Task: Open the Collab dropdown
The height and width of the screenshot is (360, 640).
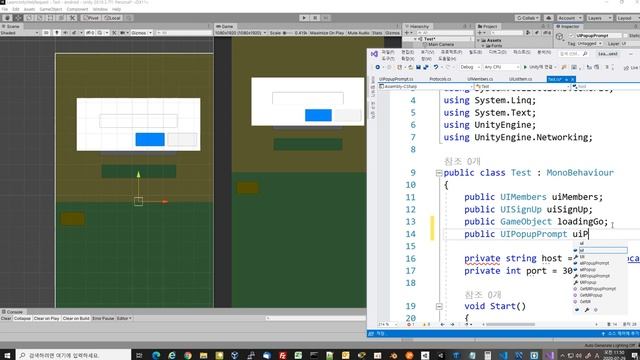Action: click(527, 18)
